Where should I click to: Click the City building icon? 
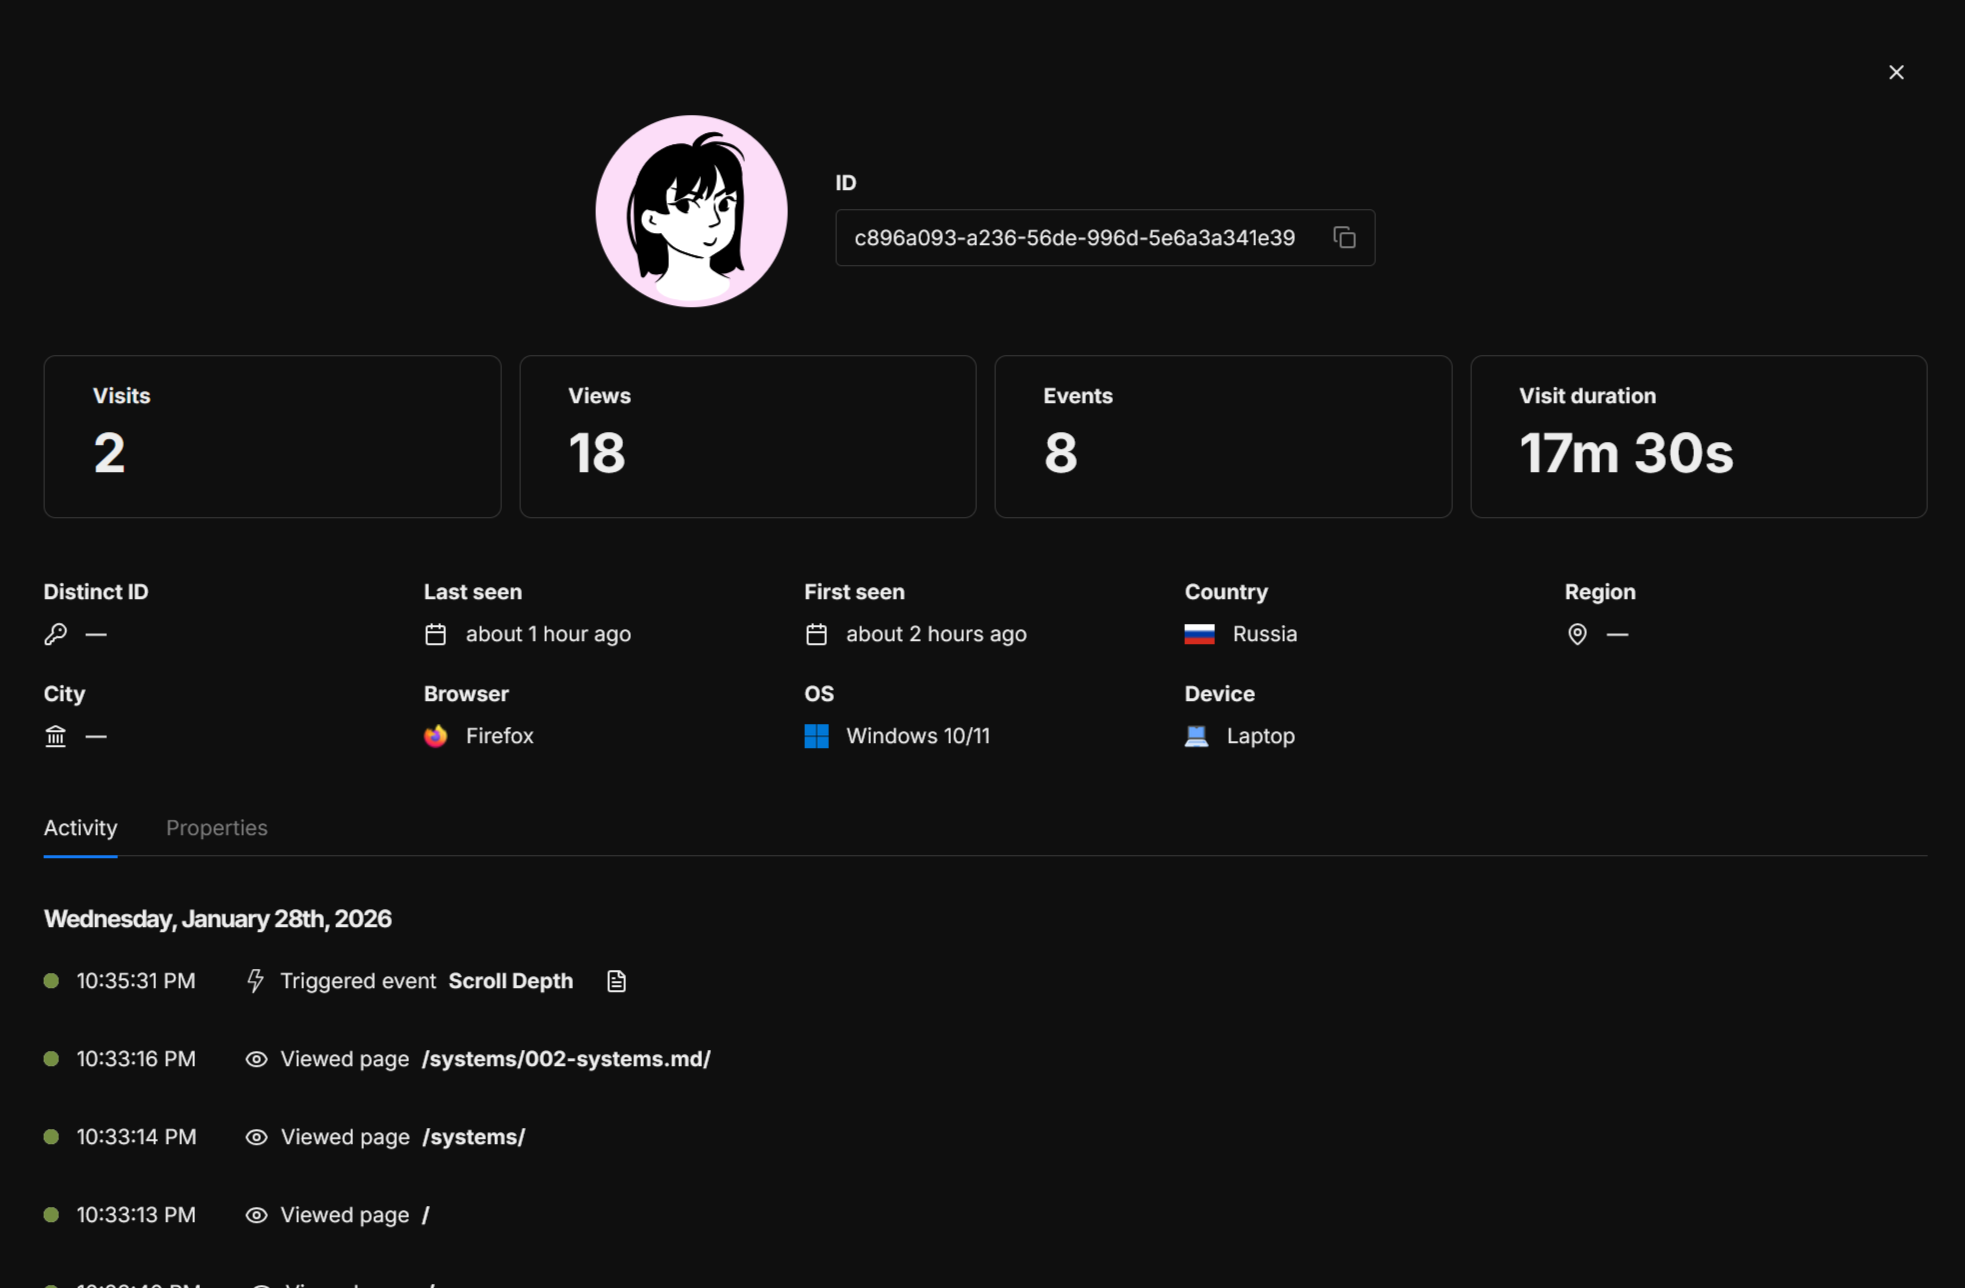56,736
